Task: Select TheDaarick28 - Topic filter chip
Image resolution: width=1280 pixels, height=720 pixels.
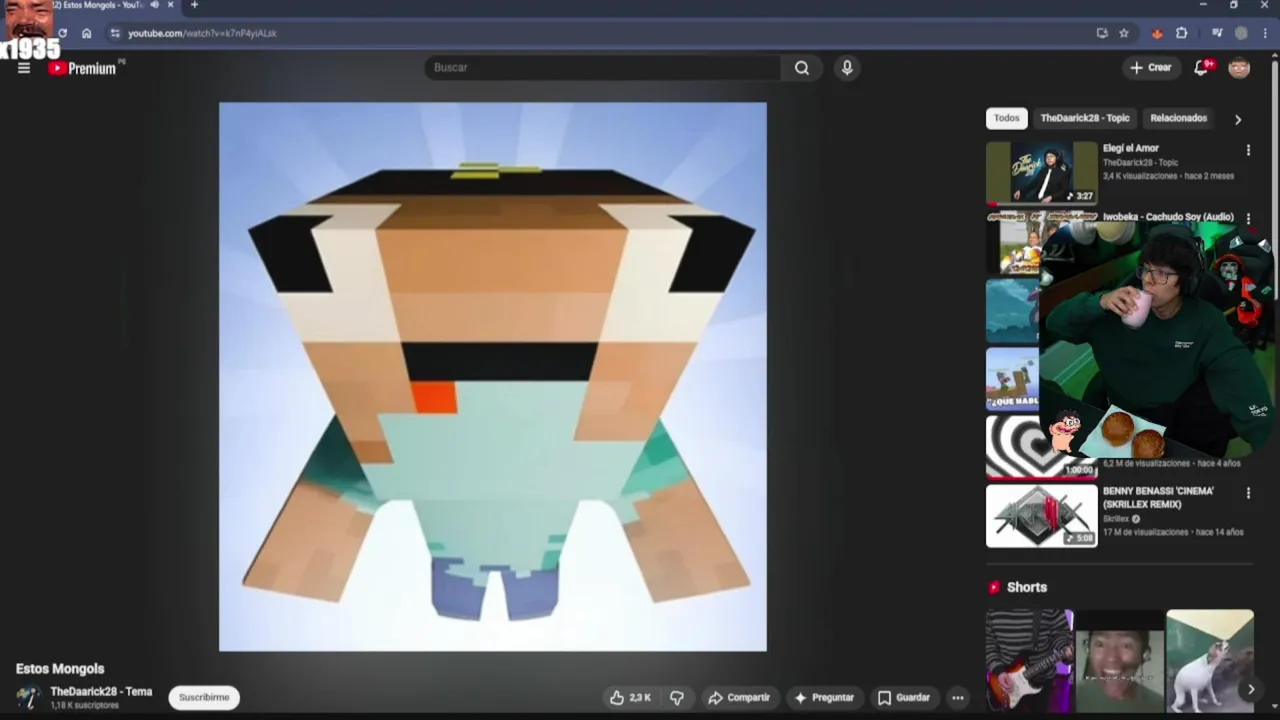Action: coord(1085,118)
